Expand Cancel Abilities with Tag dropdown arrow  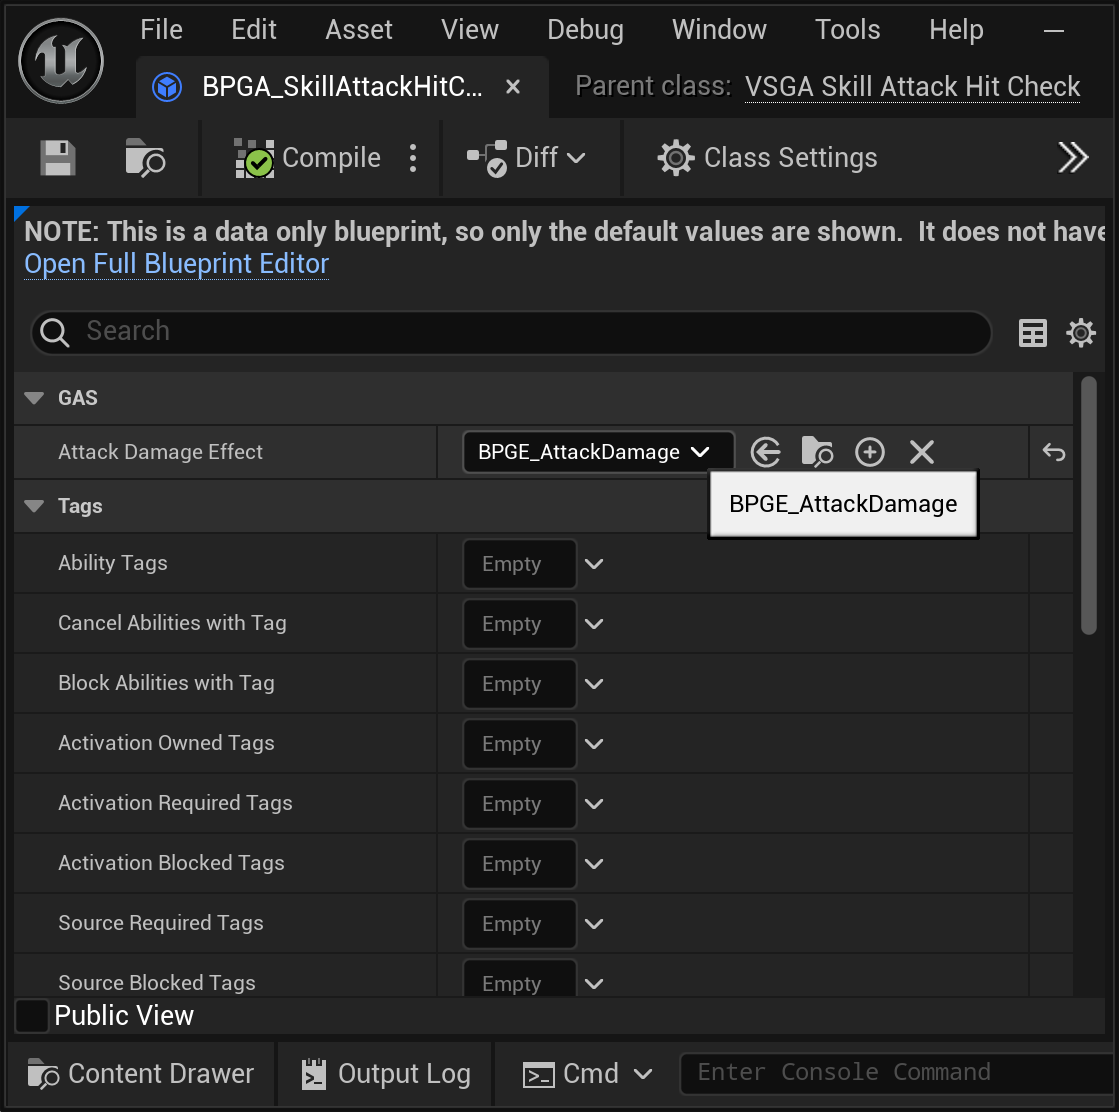click(x=594, y=624)
